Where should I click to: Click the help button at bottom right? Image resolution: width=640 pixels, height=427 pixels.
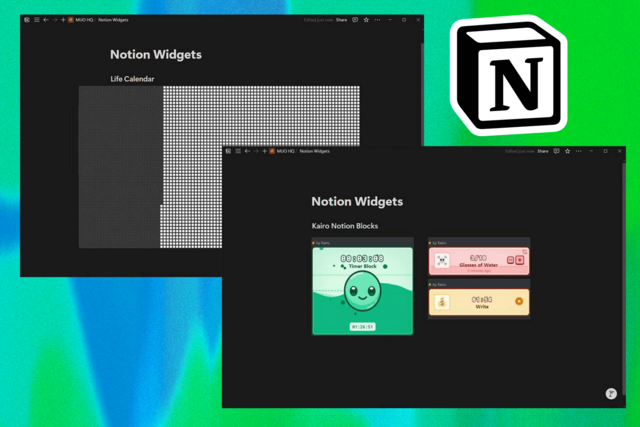coord(611,394)
